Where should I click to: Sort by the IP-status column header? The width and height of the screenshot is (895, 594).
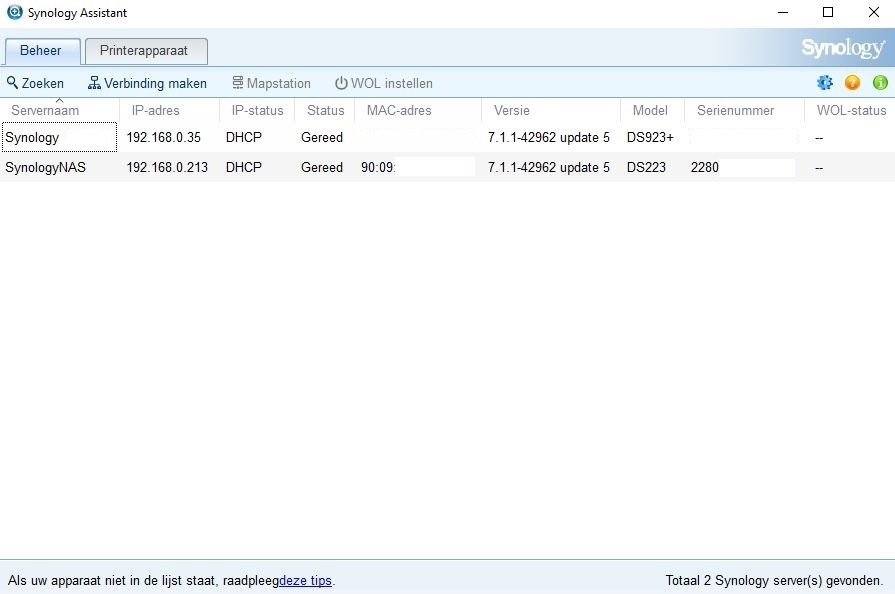click(x=257, y=110)
